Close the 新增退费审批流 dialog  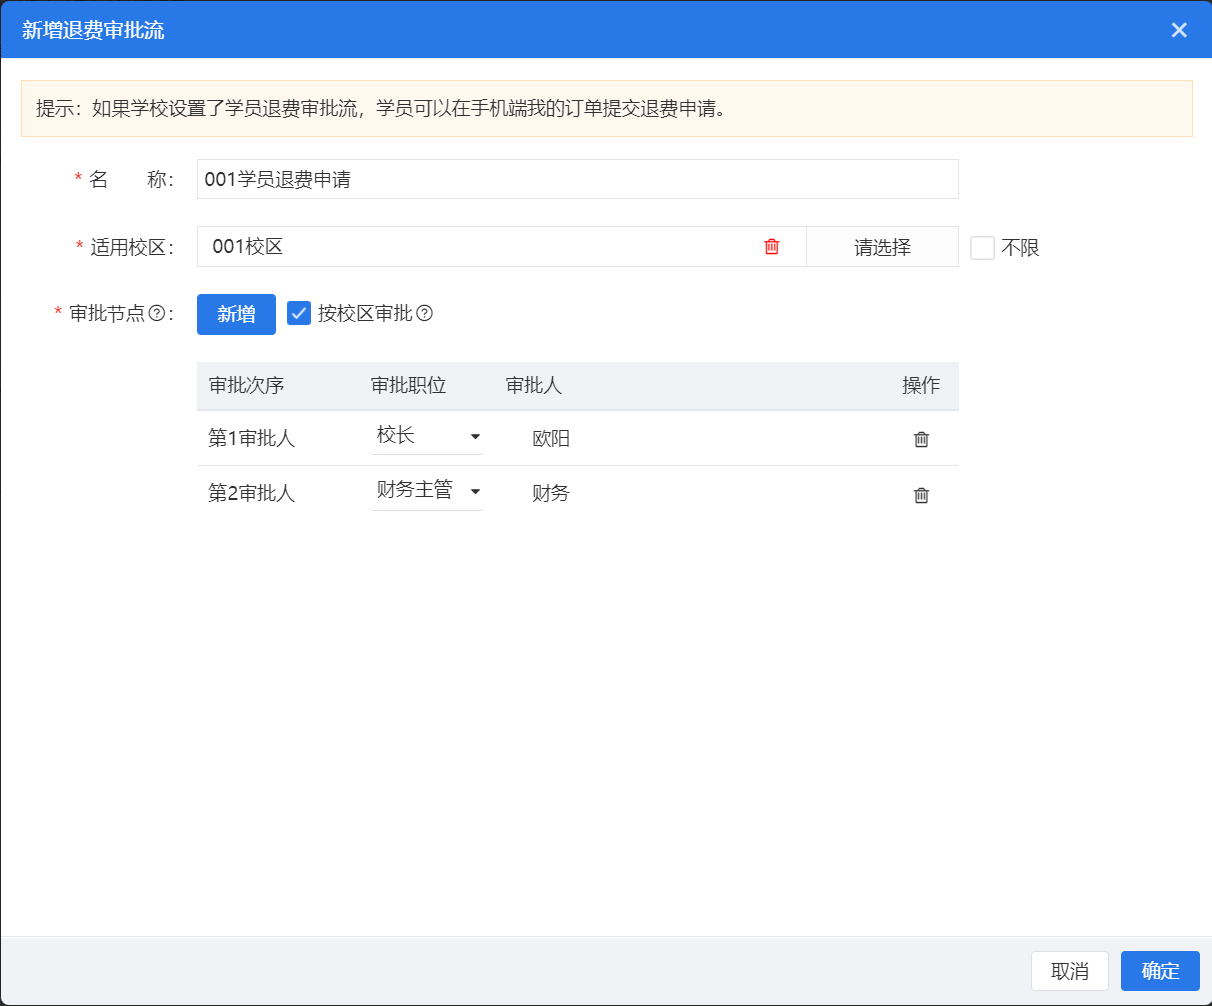click(x=1179, y=30)
